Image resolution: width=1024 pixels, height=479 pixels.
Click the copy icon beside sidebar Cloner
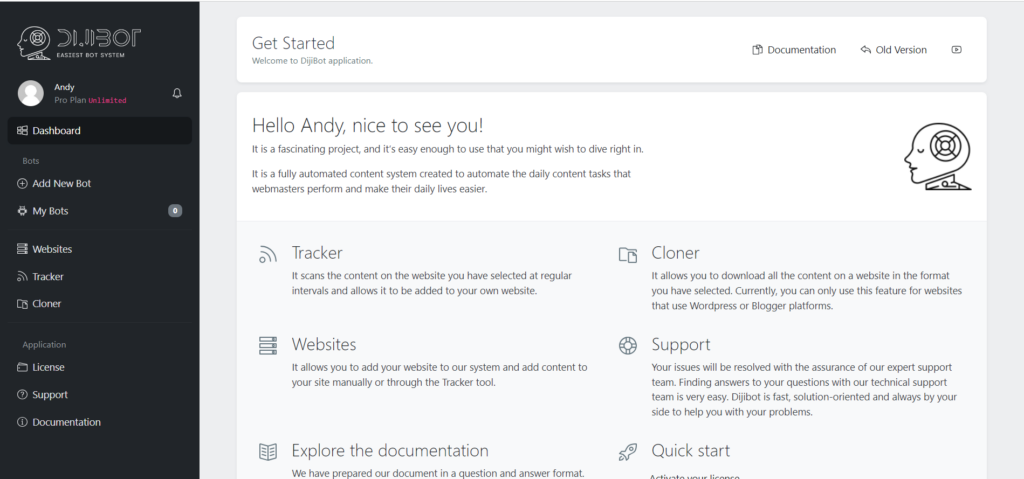22,304
